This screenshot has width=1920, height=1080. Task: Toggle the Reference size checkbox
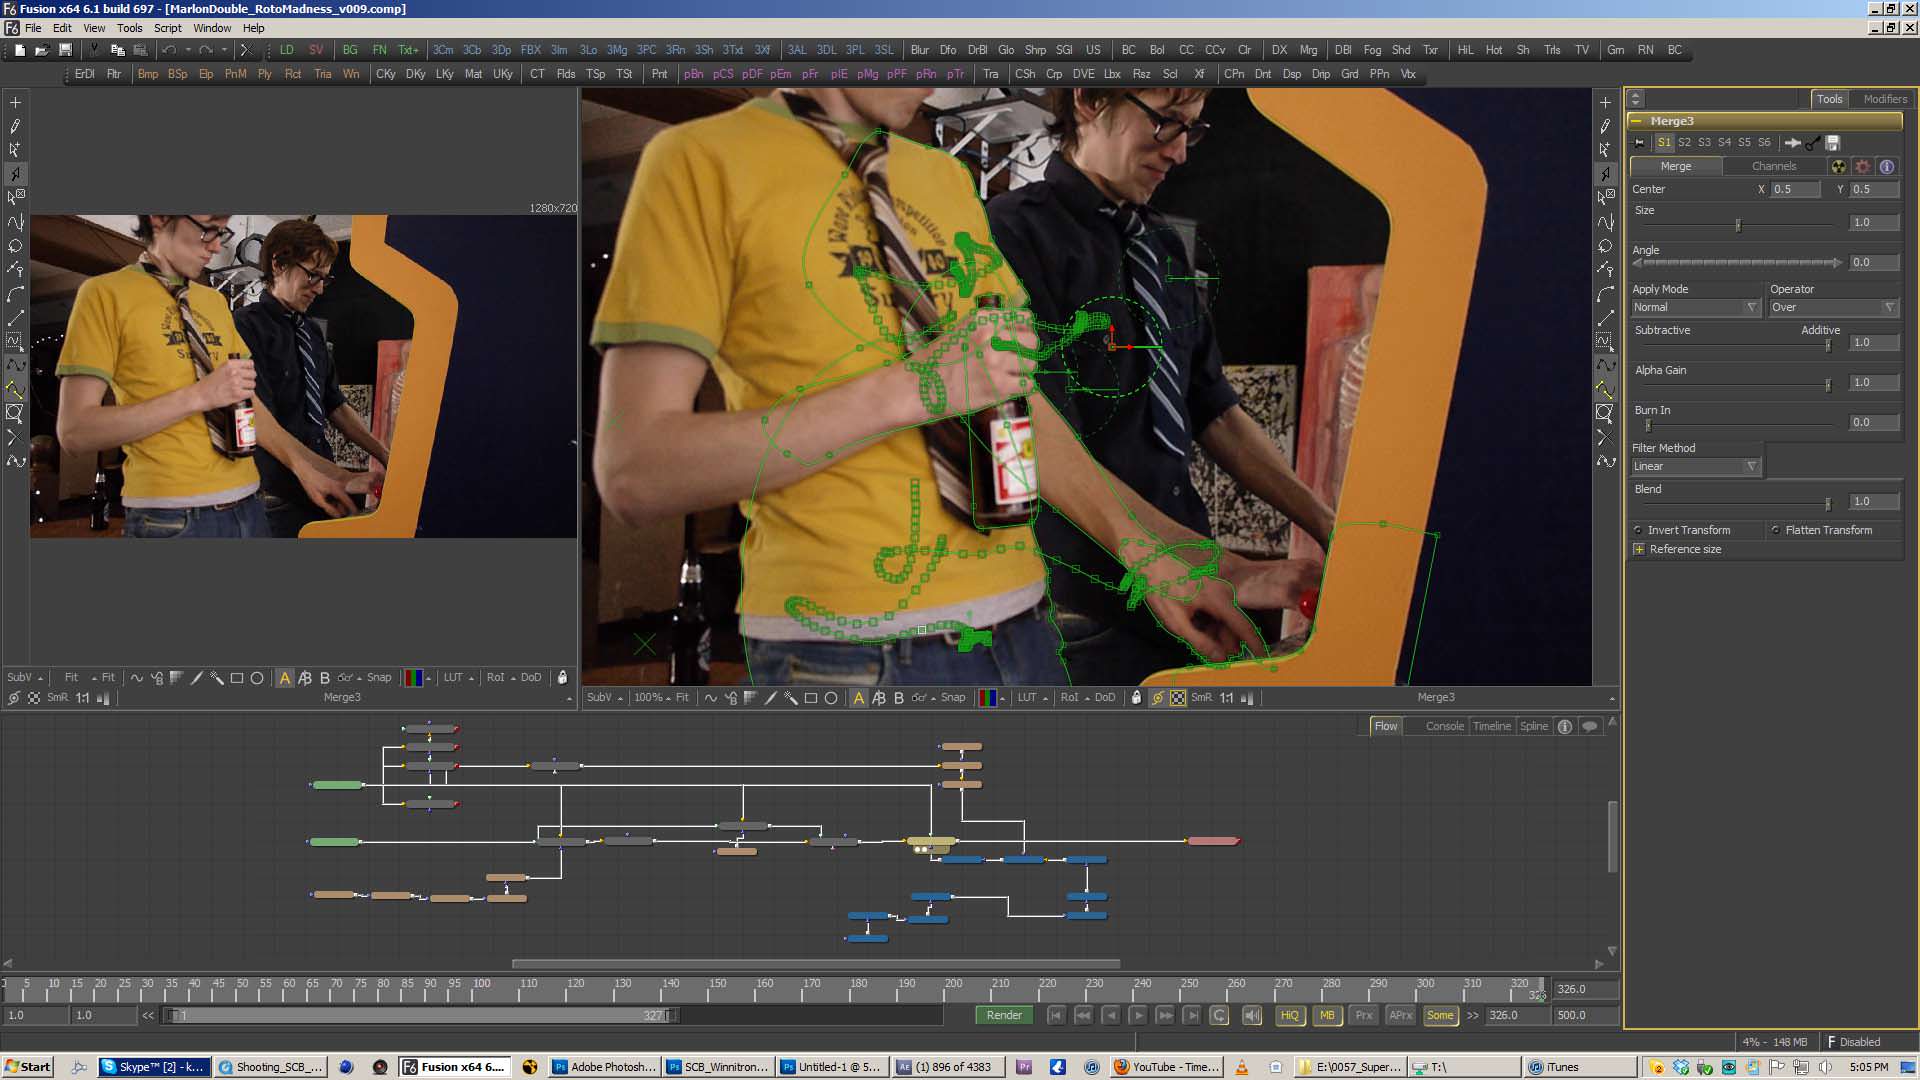1639,547
